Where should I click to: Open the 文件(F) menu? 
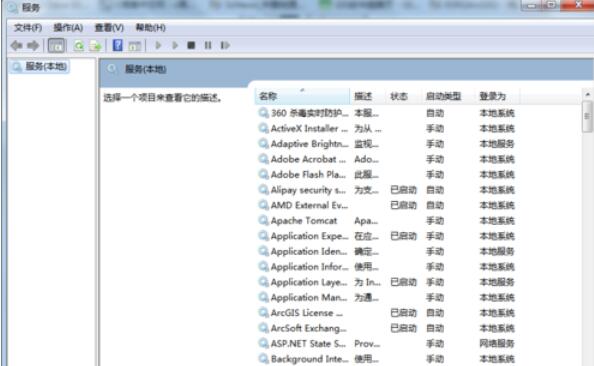tap(28, 28)
